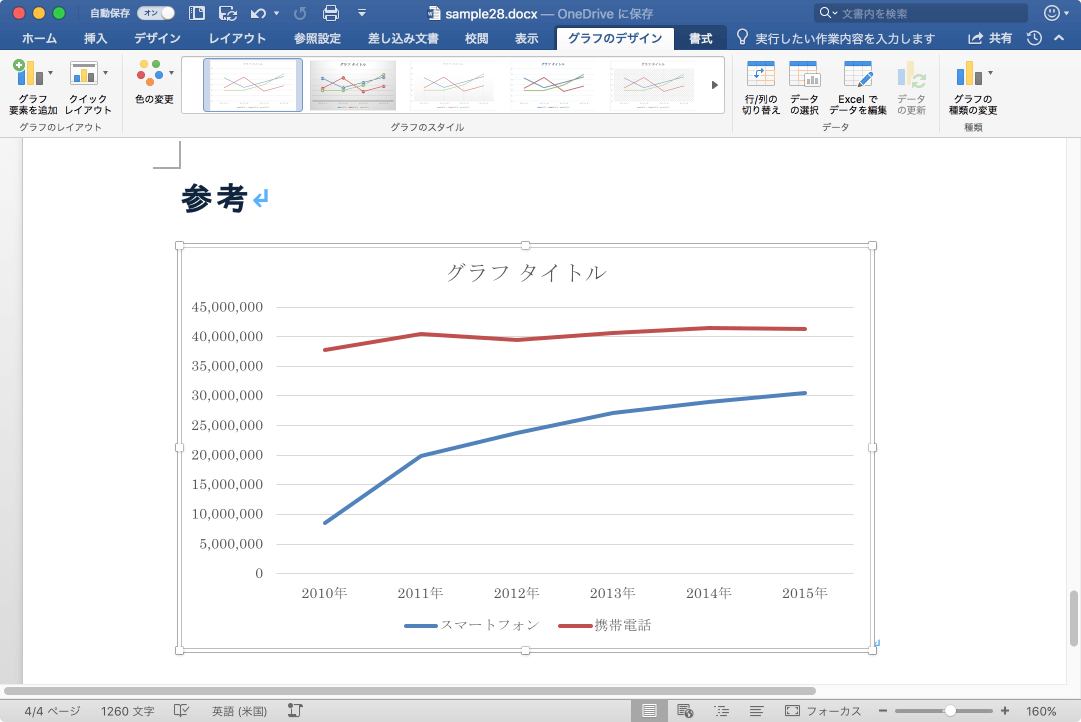Select the fifth chart style thumbnail
1081x722 pixels.
point(653,85)
